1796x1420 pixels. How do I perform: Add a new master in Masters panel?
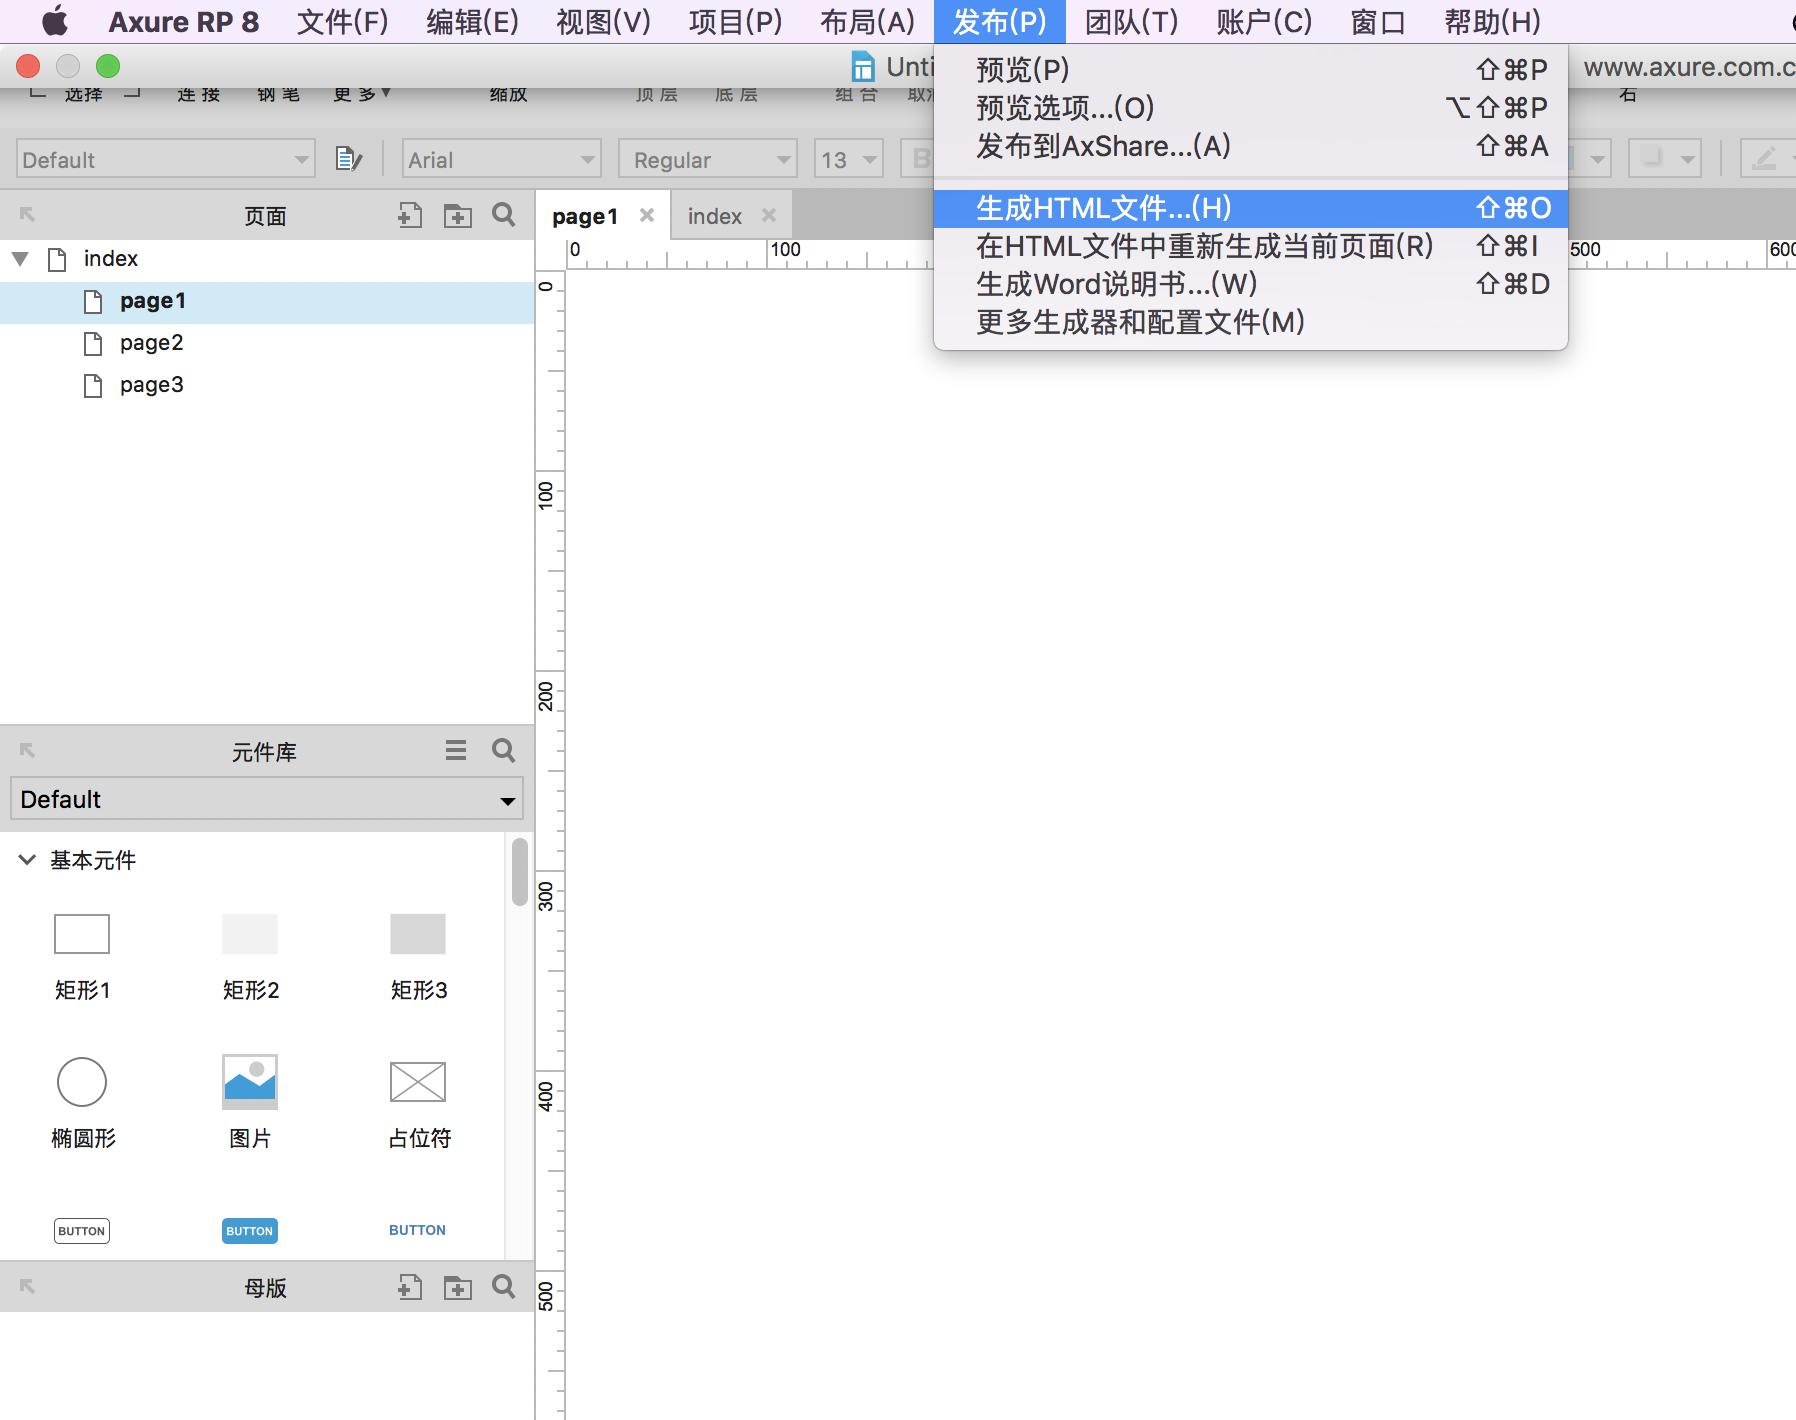tap(410, 1287)
